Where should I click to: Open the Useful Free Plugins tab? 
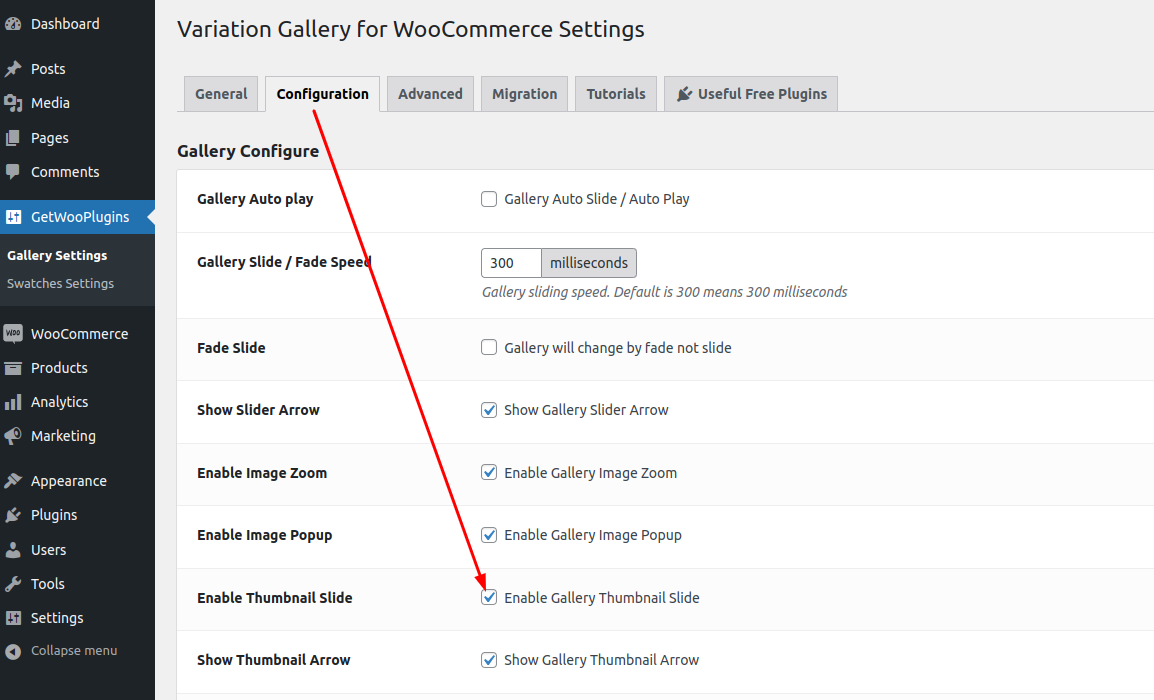tap(751, 93)
